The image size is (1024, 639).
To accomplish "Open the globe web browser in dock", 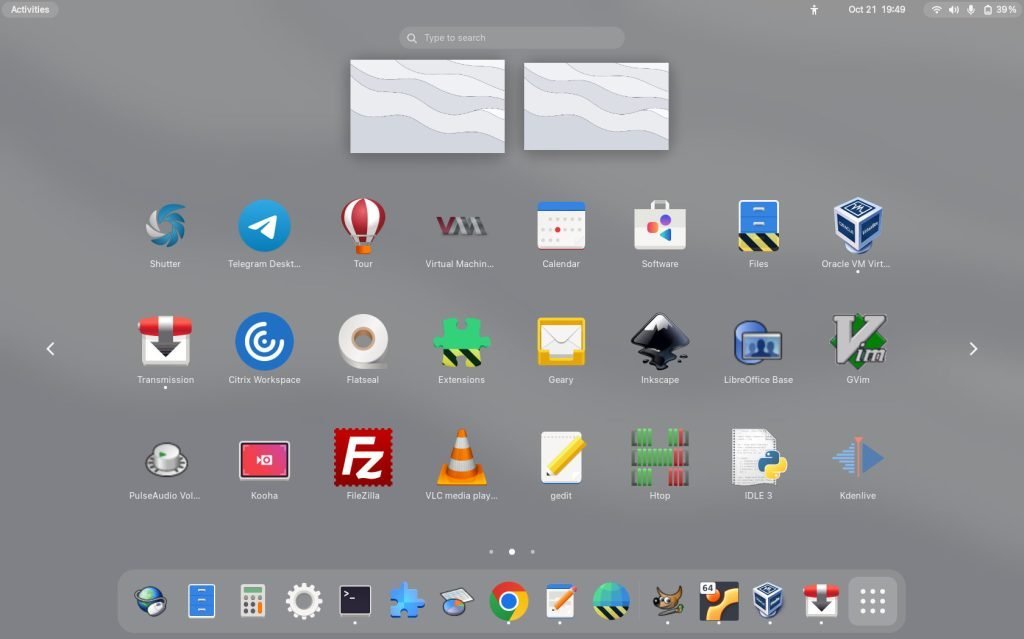I will 151,601.
